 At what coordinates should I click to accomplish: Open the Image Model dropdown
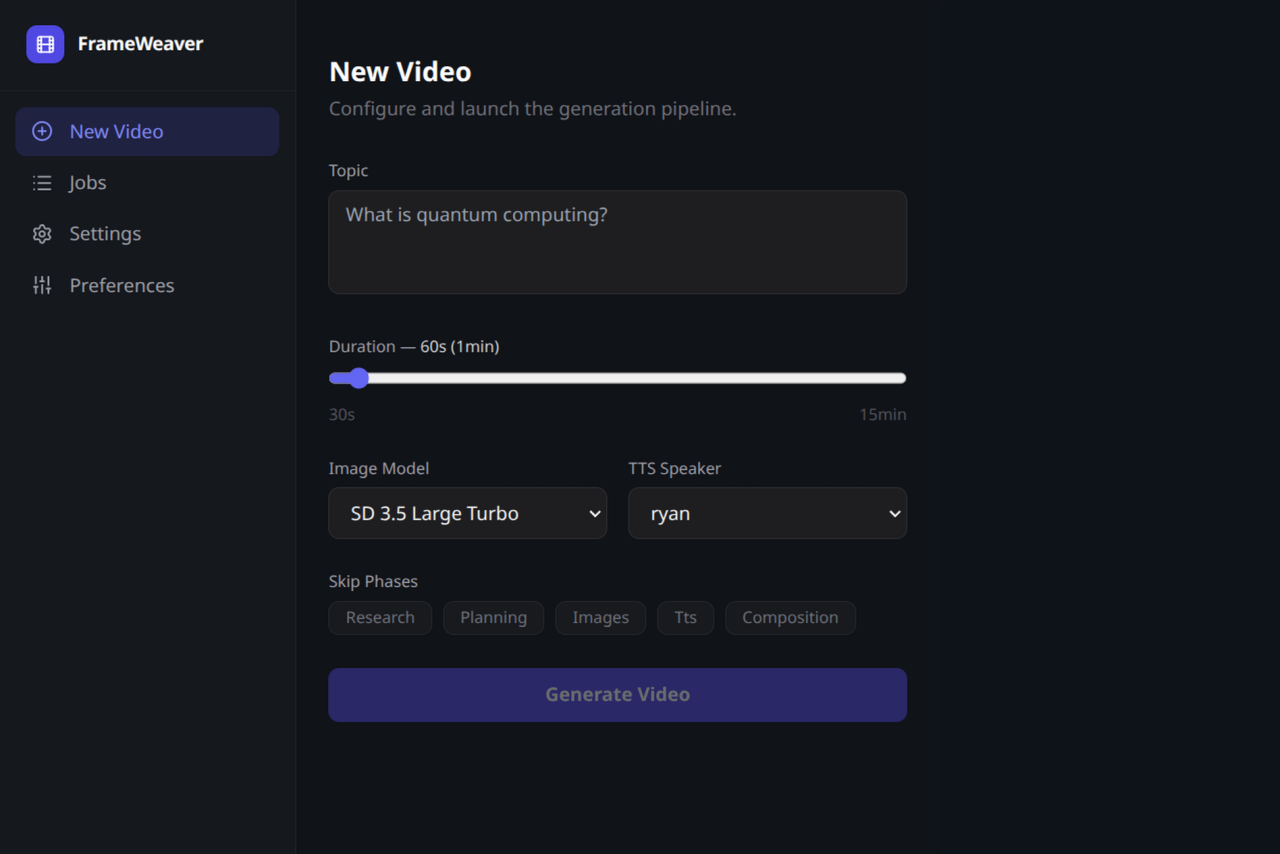[x=468, y=513]
